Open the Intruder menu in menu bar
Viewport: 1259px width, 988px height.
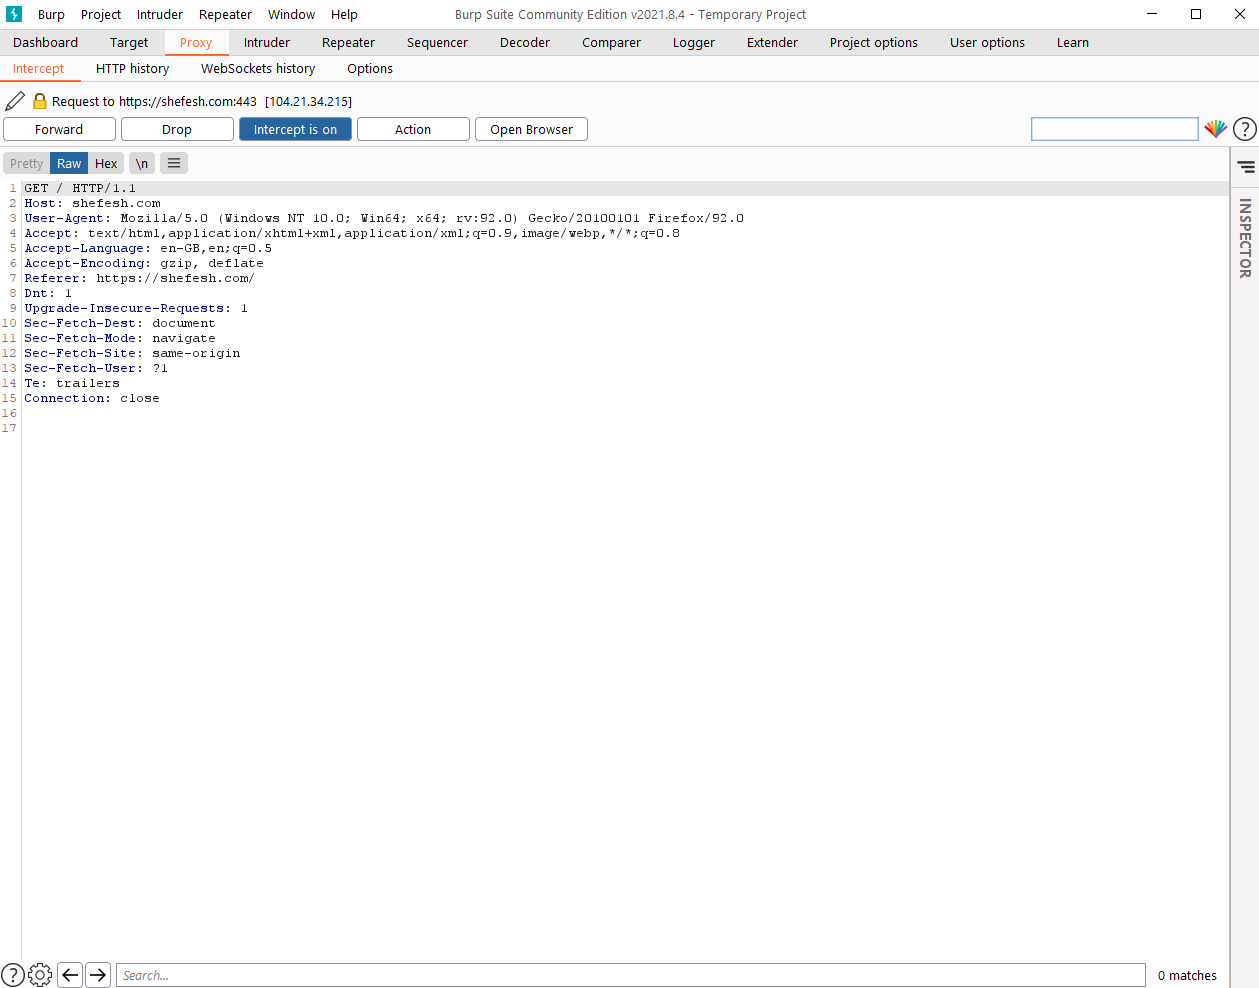[160, 14]
